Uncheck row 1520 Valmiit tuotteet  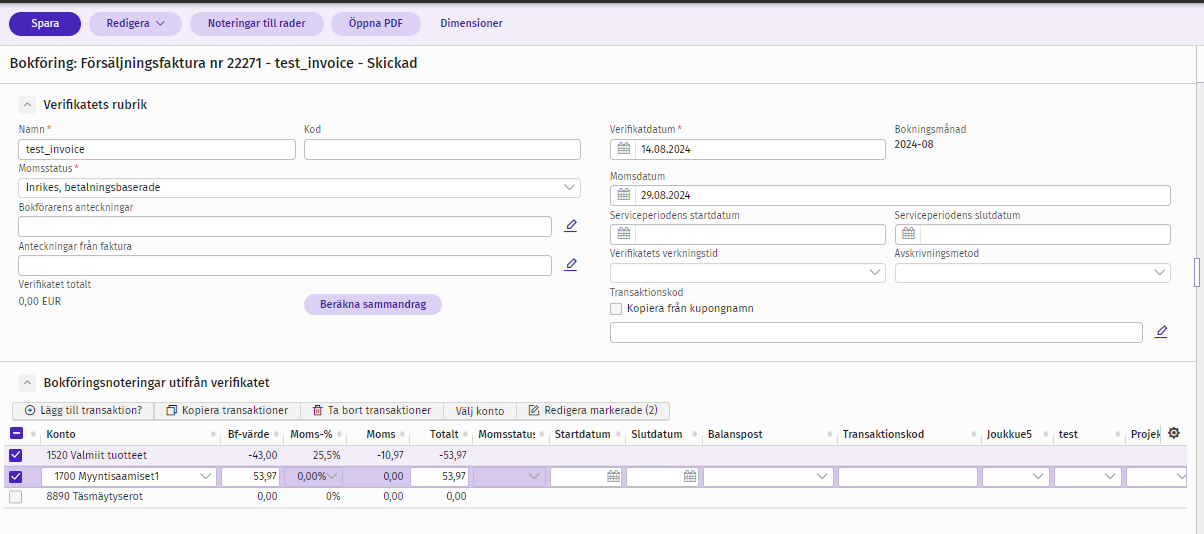[16, 455]
